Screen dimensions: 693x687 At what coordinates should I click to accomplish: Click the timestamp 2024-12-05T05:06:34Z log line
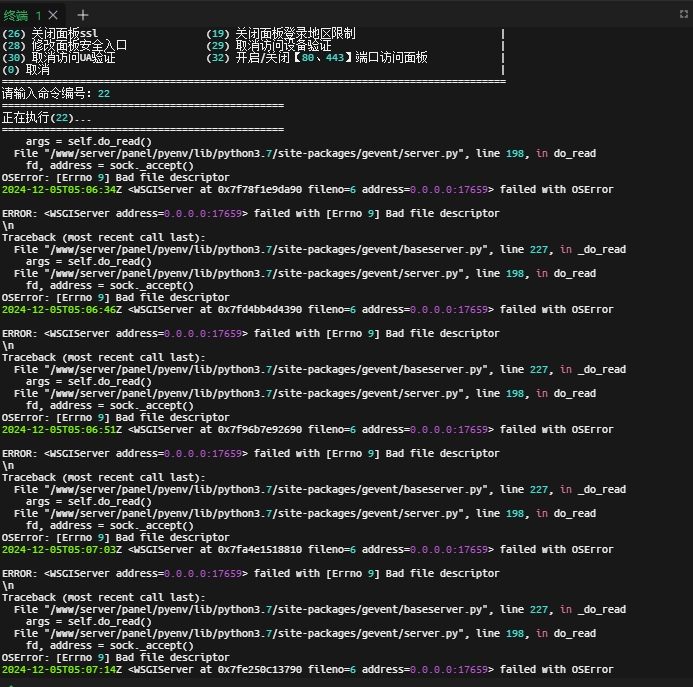coord(308,190)
